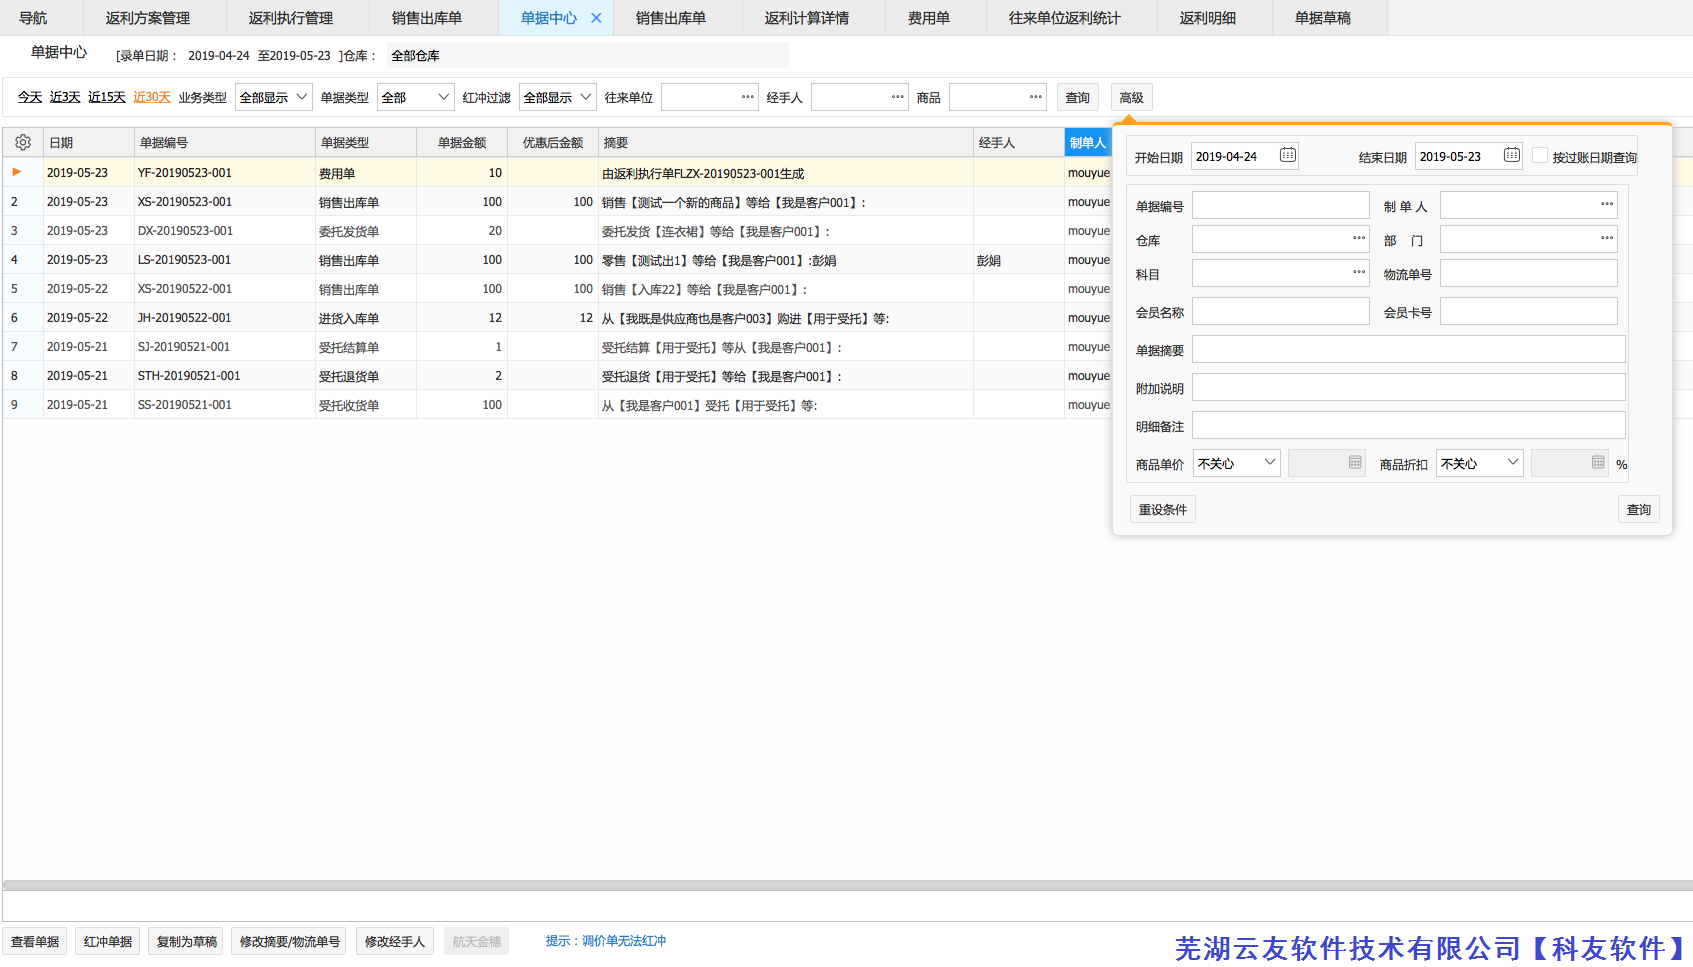Sort by 单据金额 column header

(462, 143)
